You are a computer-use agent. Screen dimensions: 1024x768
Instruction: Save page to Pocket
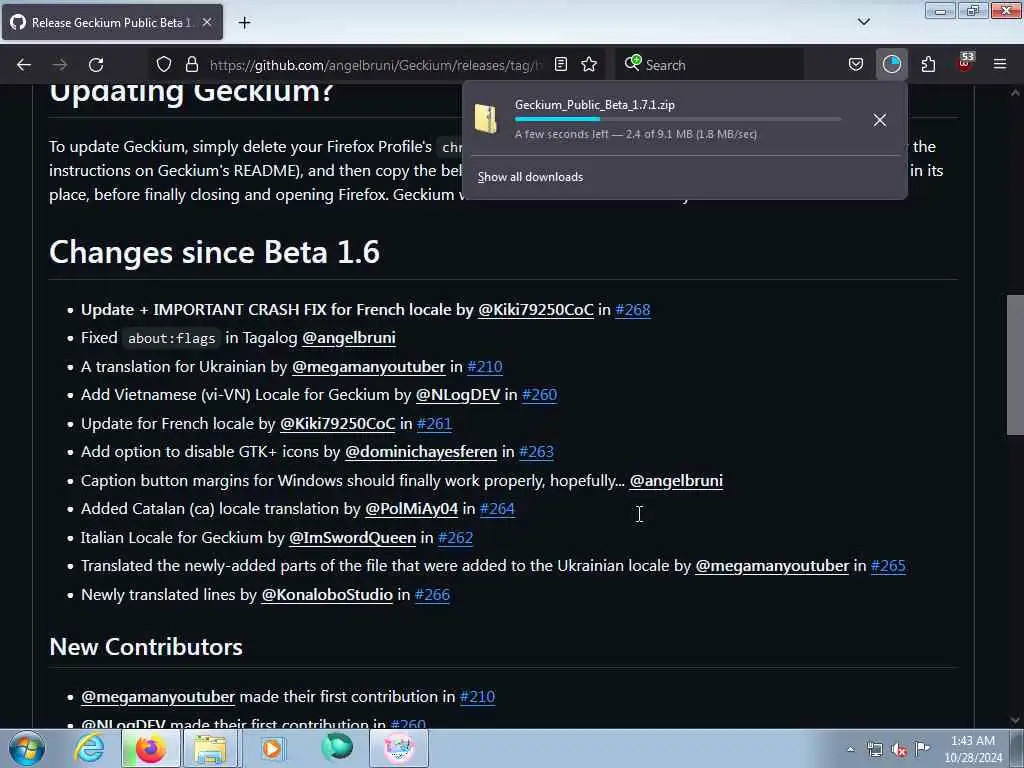856,65
